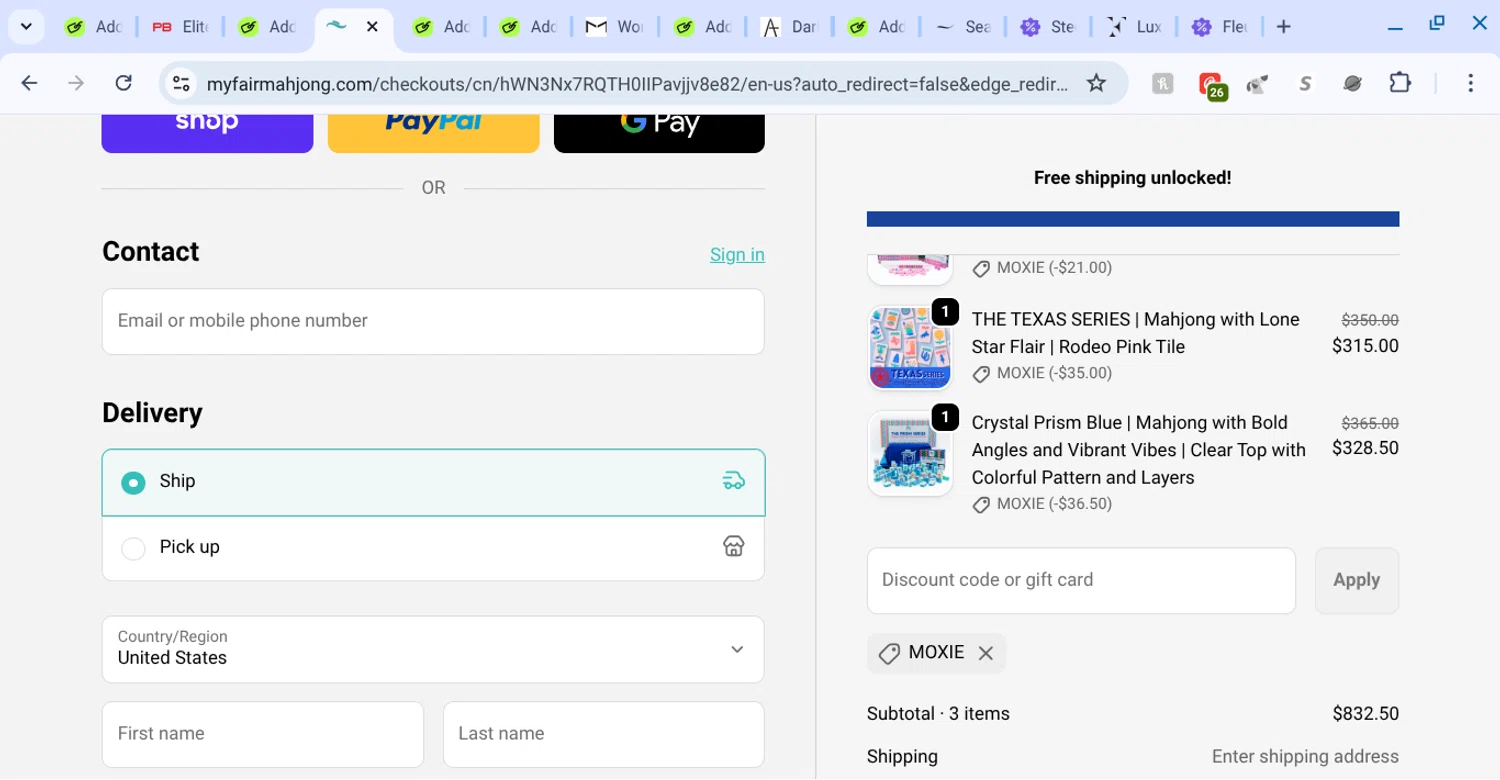
Task: Open Chrome three-dot menu
Action: coord(1470,83)
